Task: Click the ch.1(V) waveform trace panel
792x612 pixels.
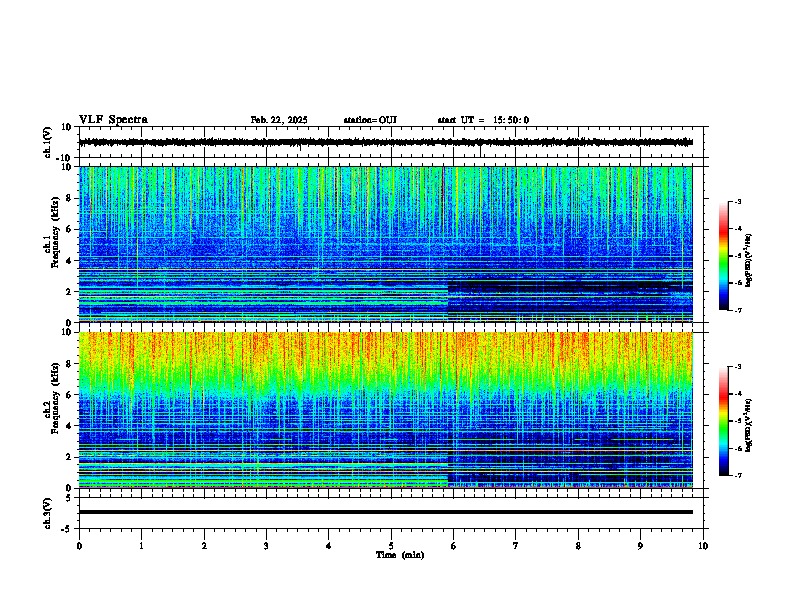Action: coord(391,142)
